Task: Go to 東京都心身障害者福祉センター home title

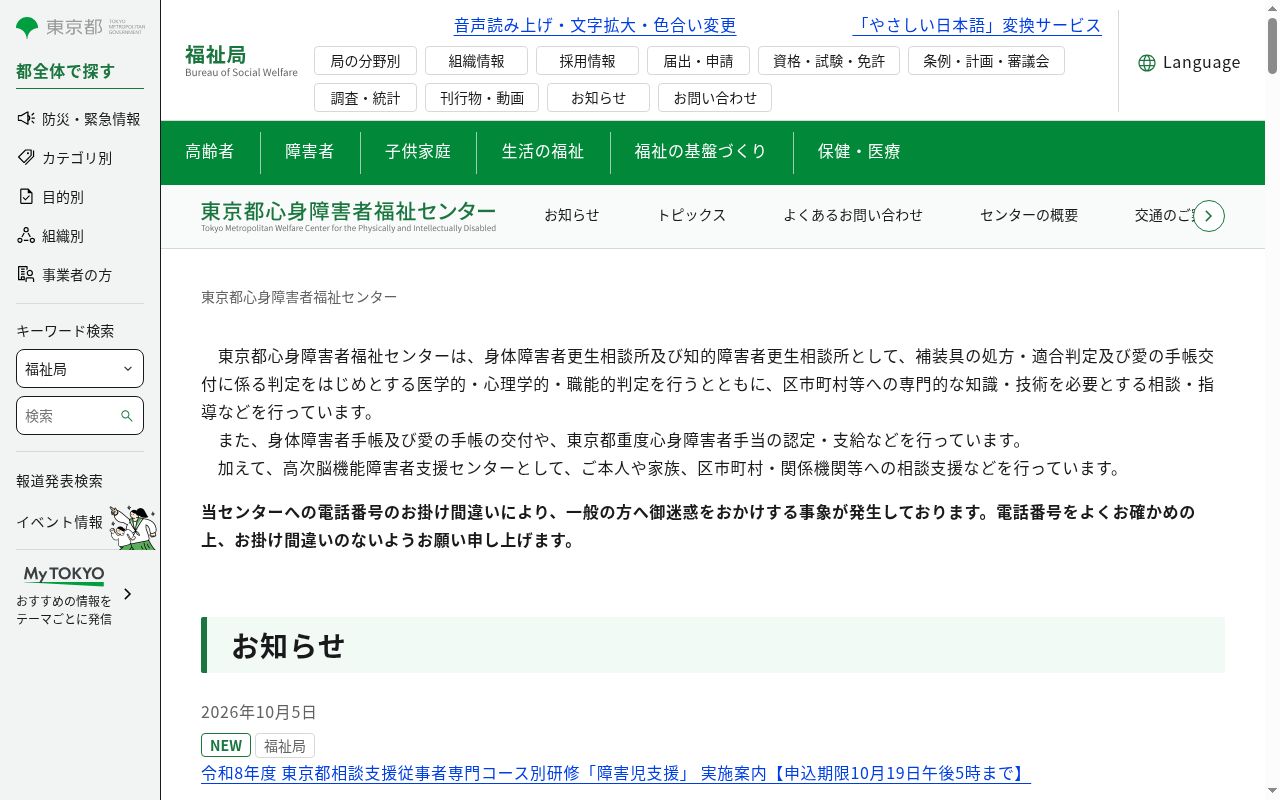Action: coord(348,215)
